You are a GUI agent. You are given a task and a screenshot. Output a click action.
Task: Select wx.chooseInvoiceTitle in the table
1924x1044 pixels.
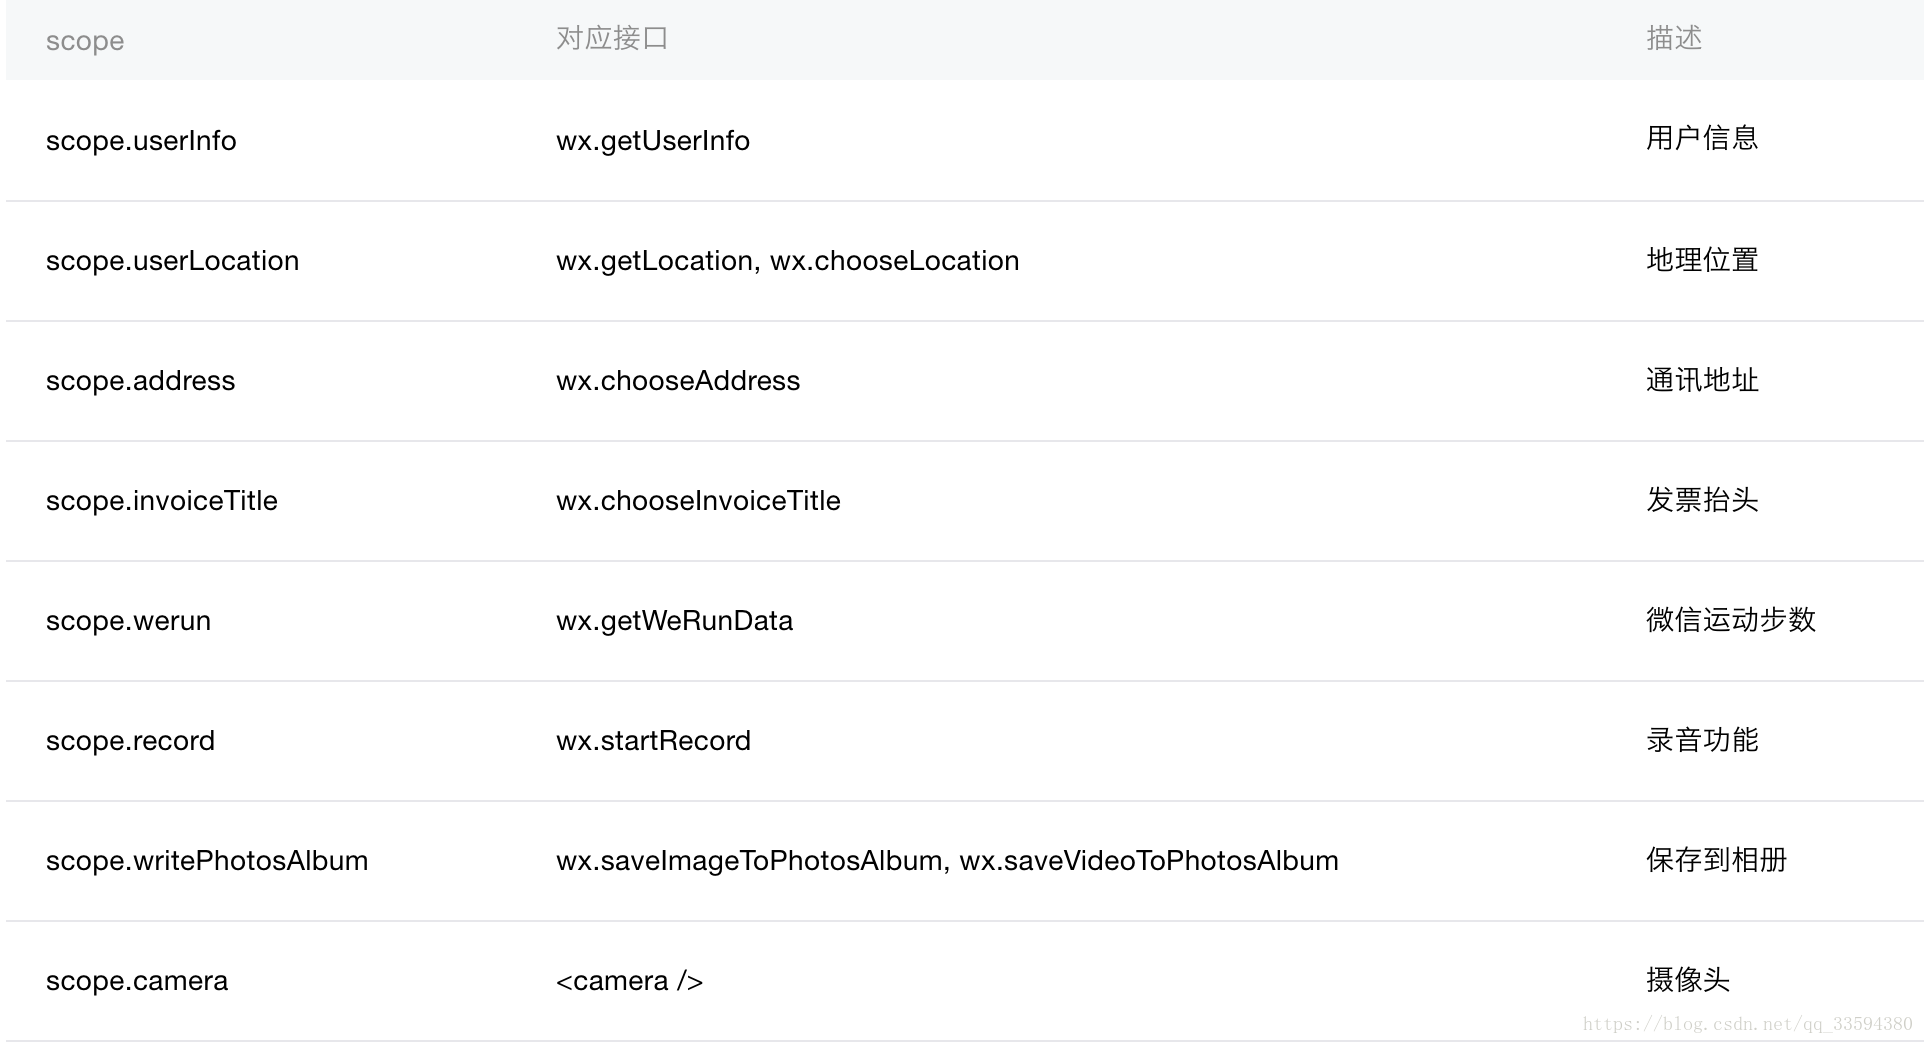[698, 501]
